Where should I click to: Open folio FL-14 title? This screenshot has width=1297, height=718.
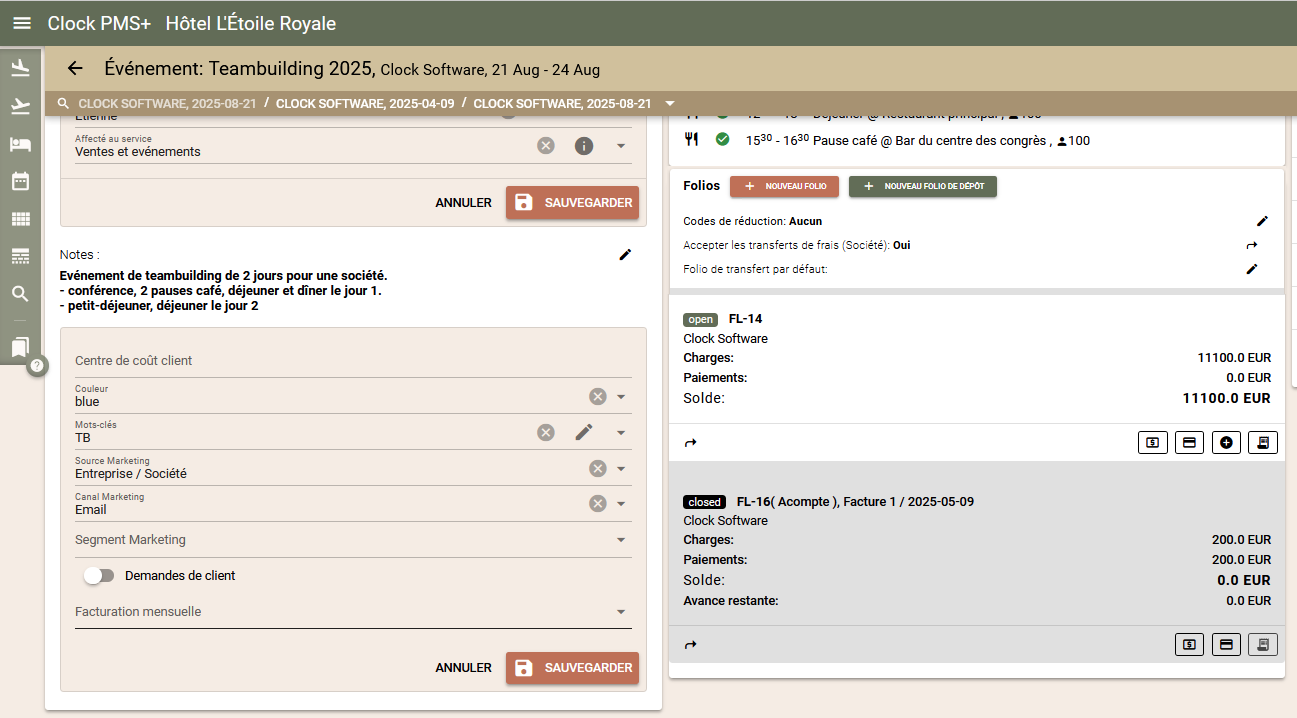pos(746,319)
